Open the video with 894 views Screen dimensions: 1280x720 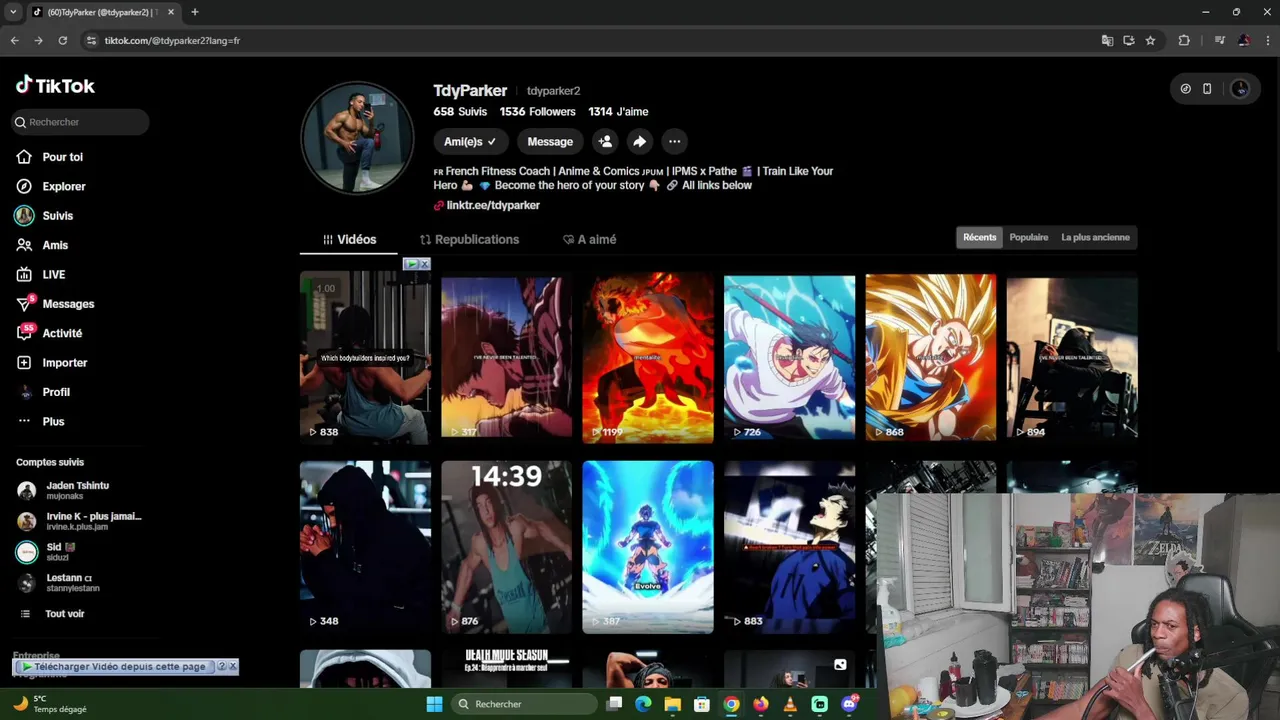[x=1072, y=358]
